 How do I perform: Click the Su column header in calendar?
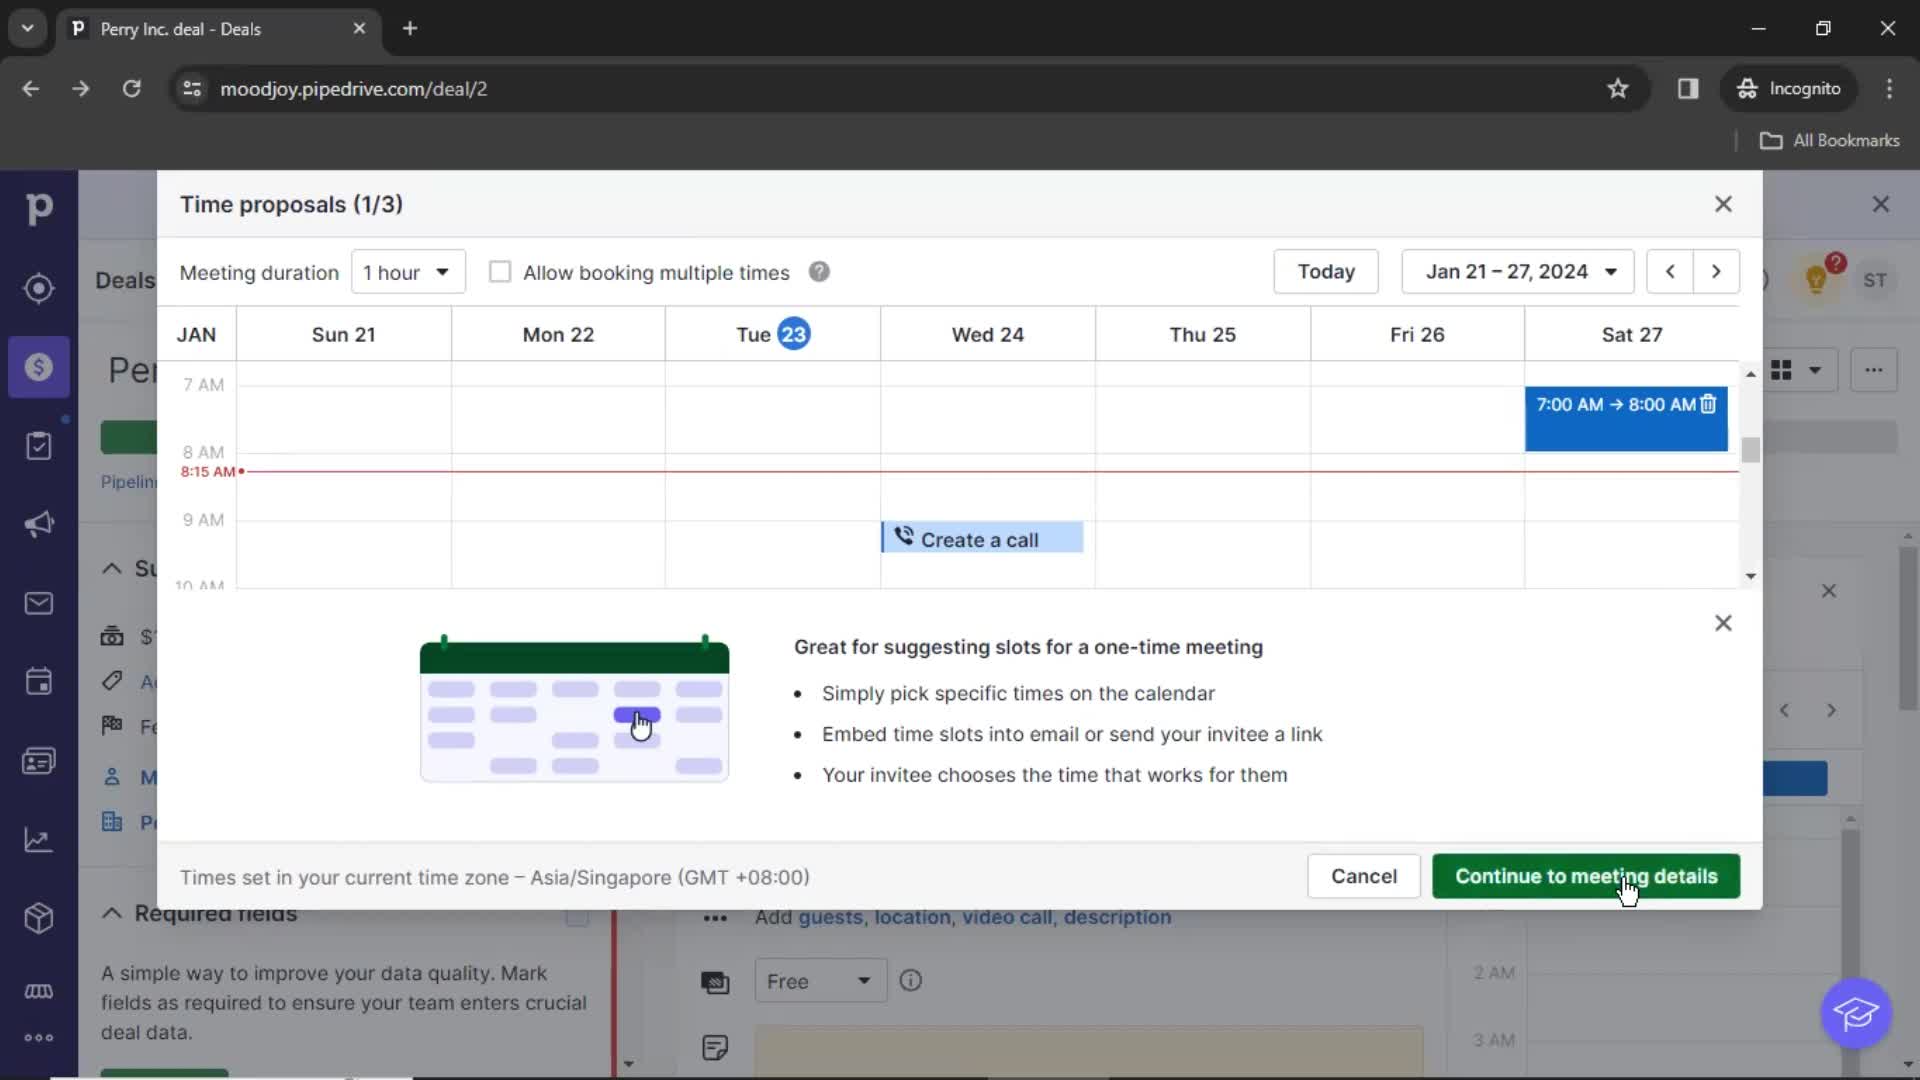(x=343, y=334)
